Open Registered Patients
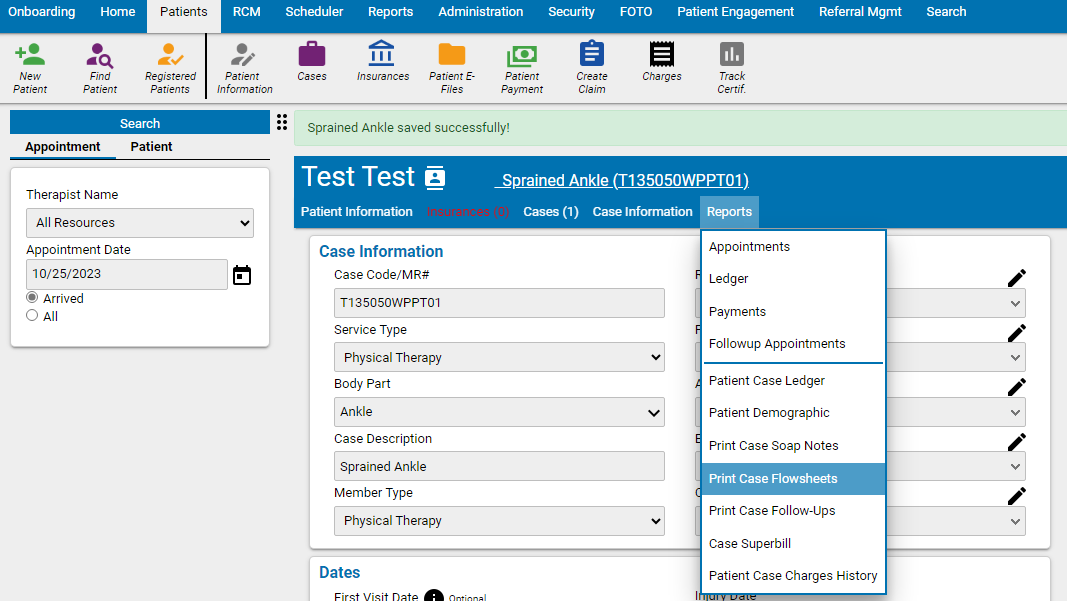 (x=169, y=67)
